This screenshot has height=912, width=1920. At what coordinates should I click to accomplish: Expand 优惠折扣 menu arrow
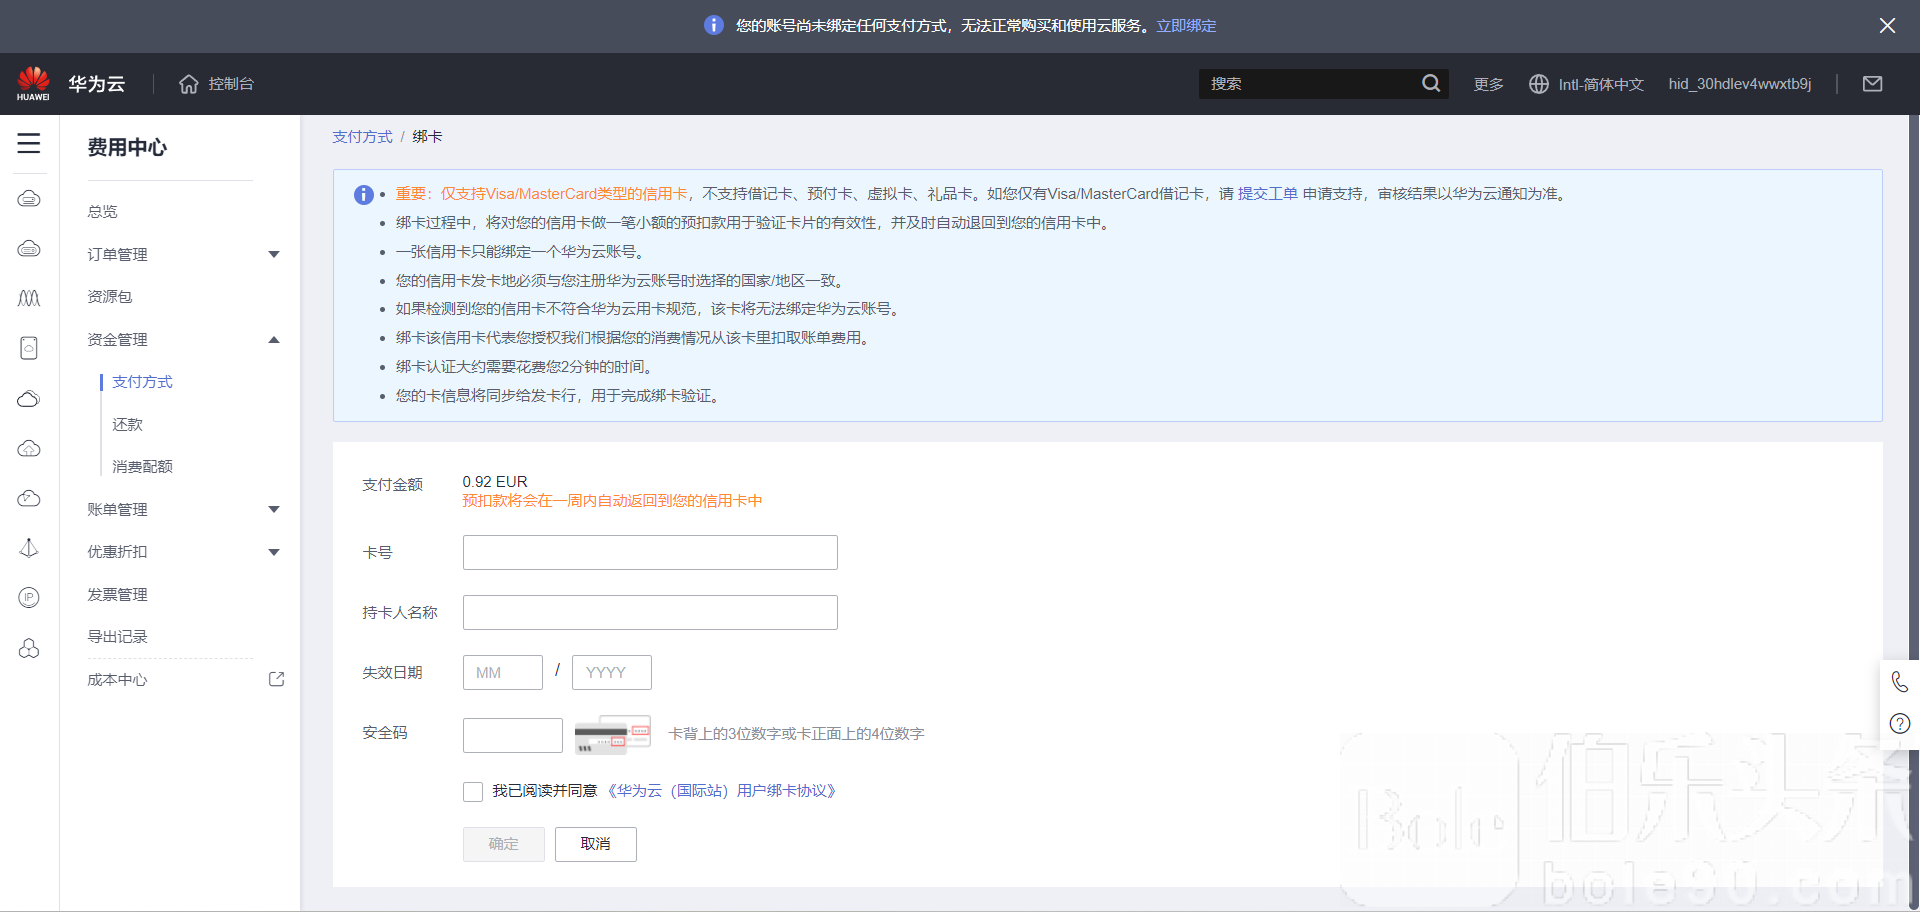[x=274, y=552]
